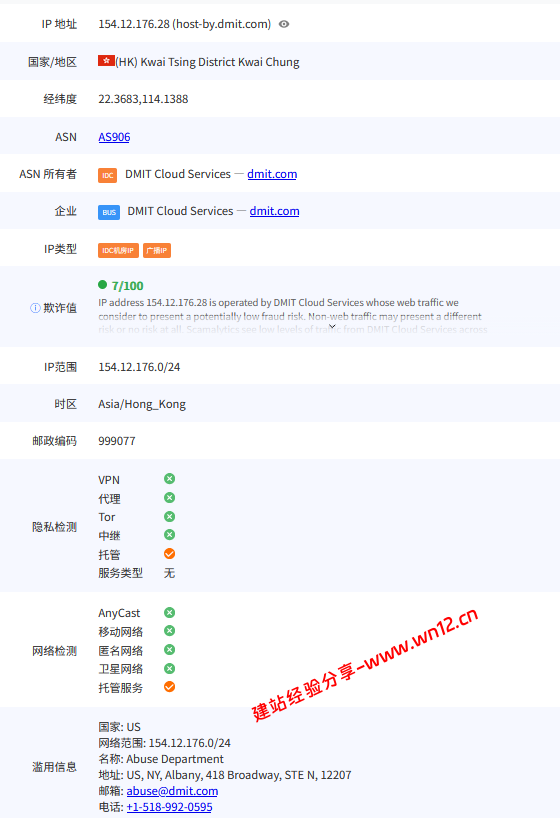Click the 滥用信息 row label
Image resolution: width=560 pixels, height=818 pixels.
(54, 767)
